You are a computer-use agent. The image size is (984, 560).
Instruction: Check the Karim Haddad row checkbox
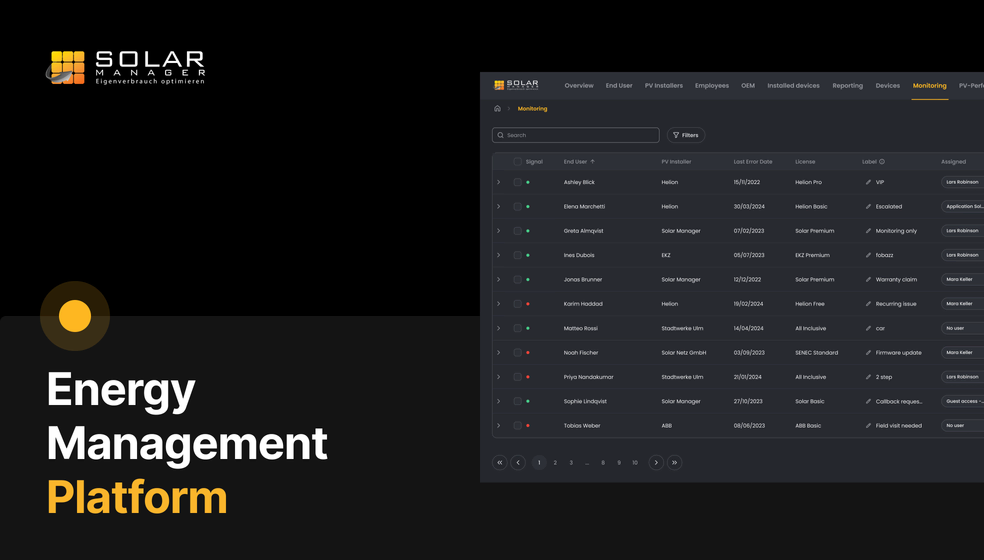tap(518, 304)
